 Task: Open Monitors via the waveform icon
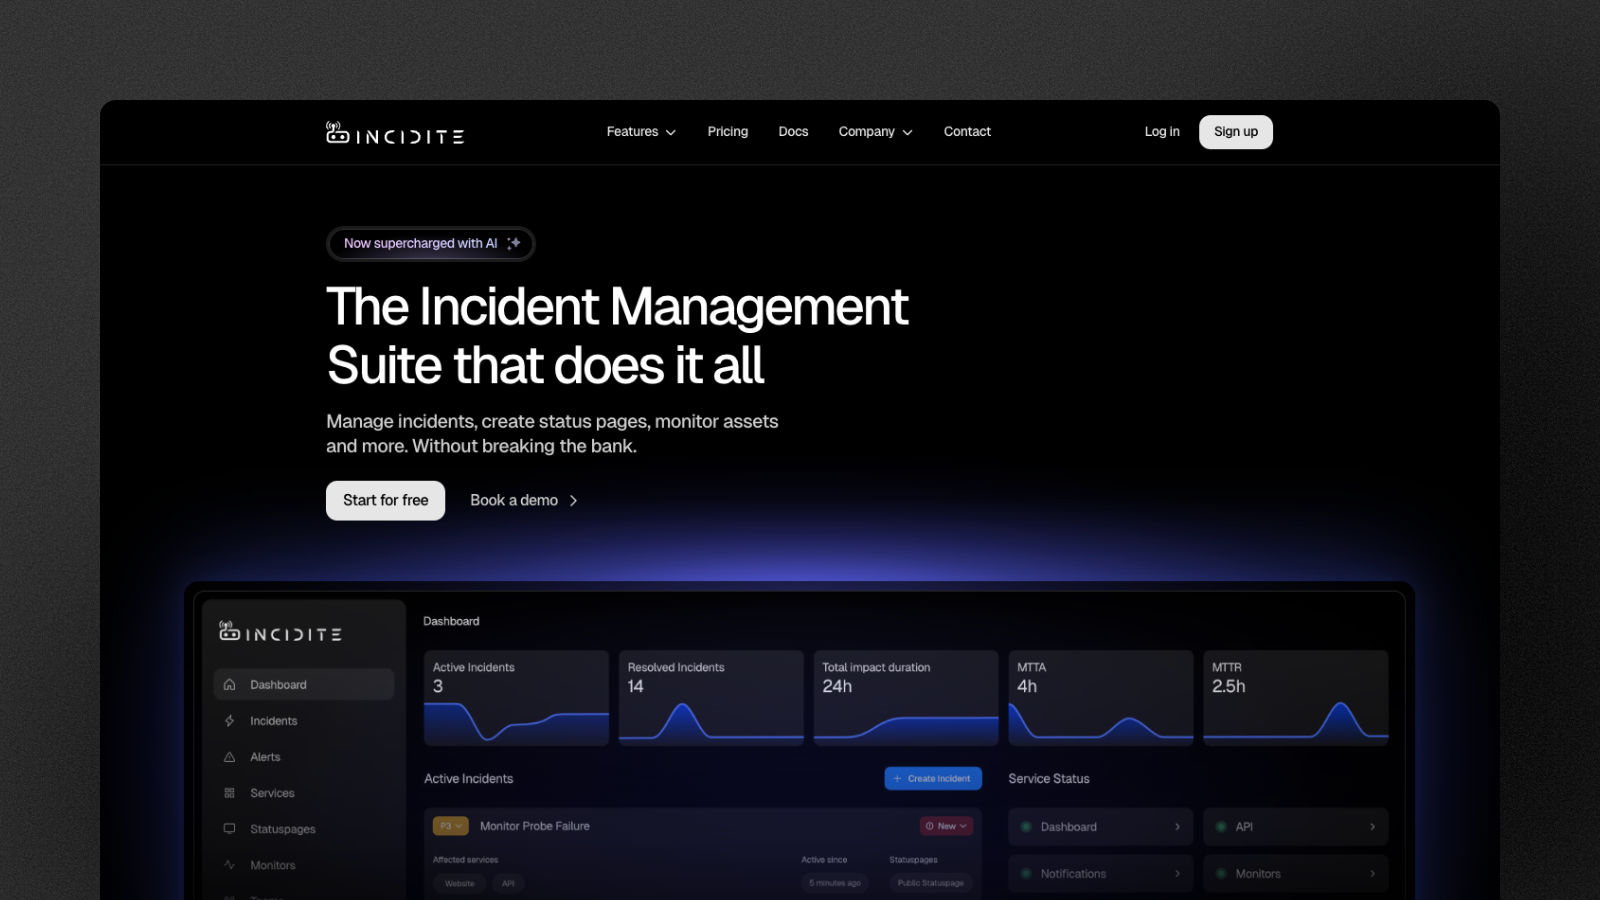(x=231, y=864)
